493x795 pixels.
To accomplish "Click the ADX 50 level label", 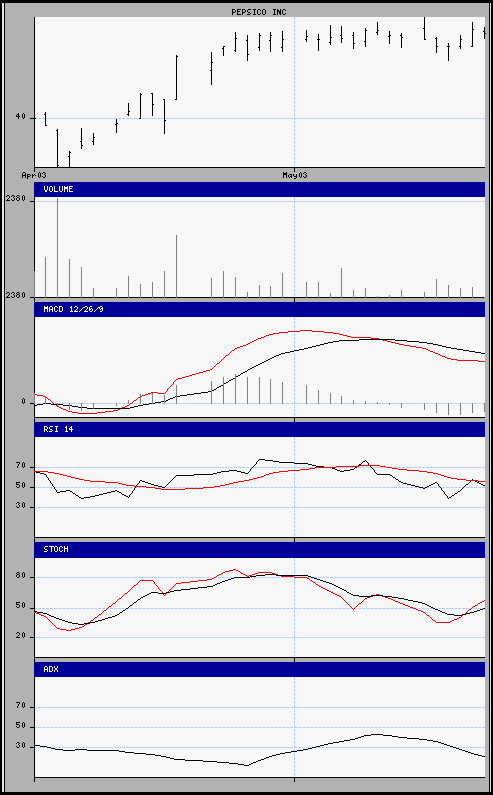I will pyautogui.click(x=20, y=726).
